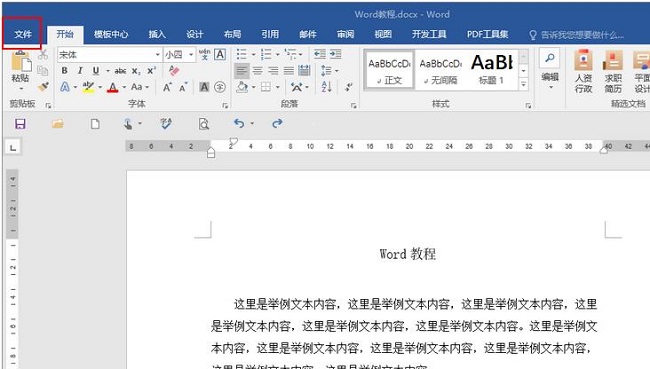Image resolution: width=650 pixels, height=369 pixels.
Task: Click the increase indent icon
Action: [335, 54]
